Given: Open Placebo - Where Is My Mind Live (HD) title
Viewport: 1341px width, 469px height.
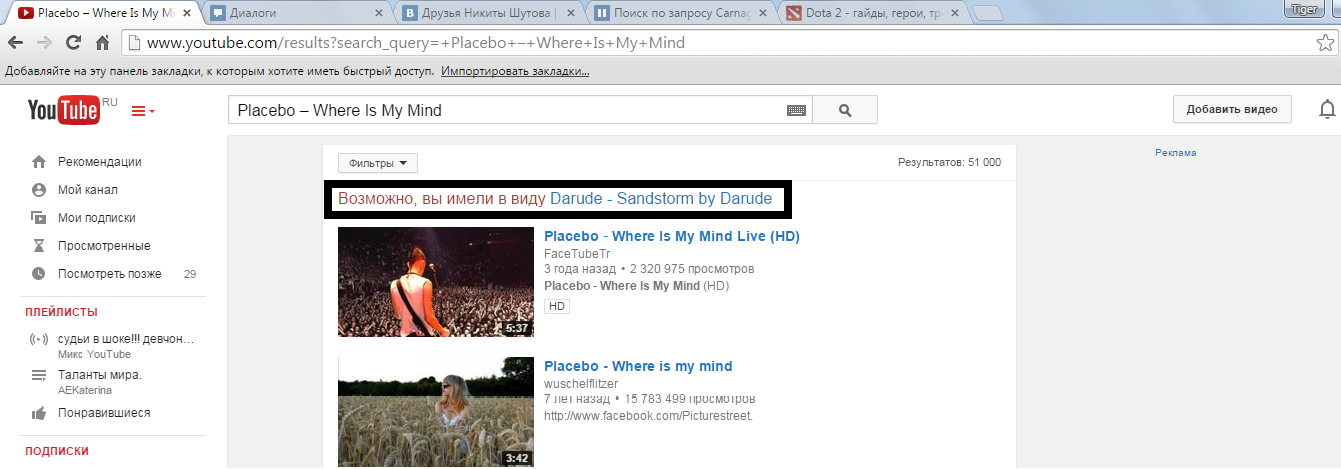Looking at the screenshot, I should click(x=671, y=237).
